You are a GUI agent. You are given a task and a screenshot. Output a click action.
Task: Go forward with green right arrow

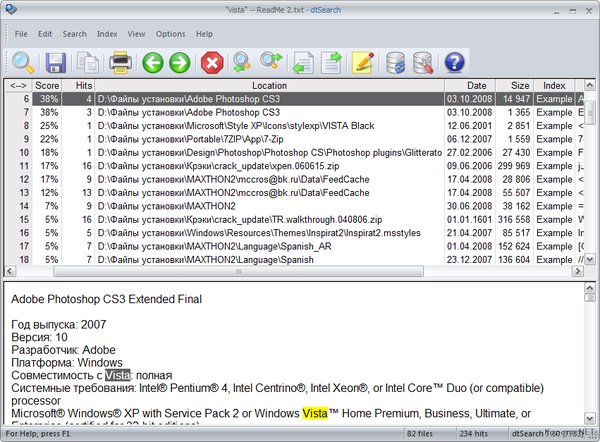pos(179,63)
